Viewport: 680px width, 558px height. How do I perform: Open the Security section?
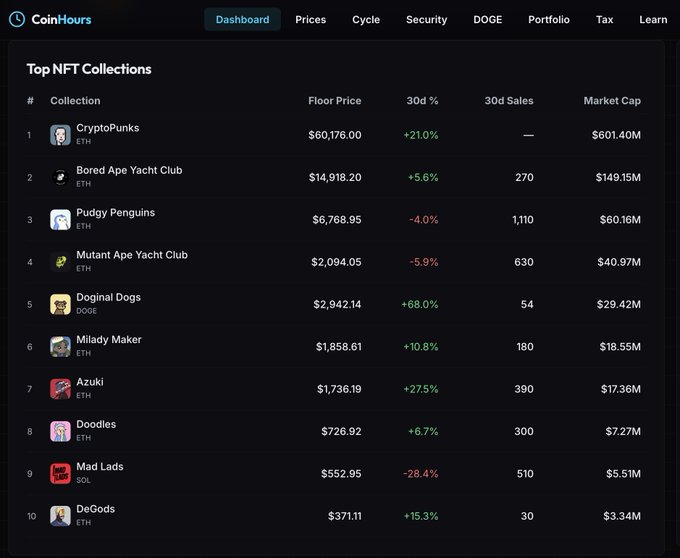427,20
